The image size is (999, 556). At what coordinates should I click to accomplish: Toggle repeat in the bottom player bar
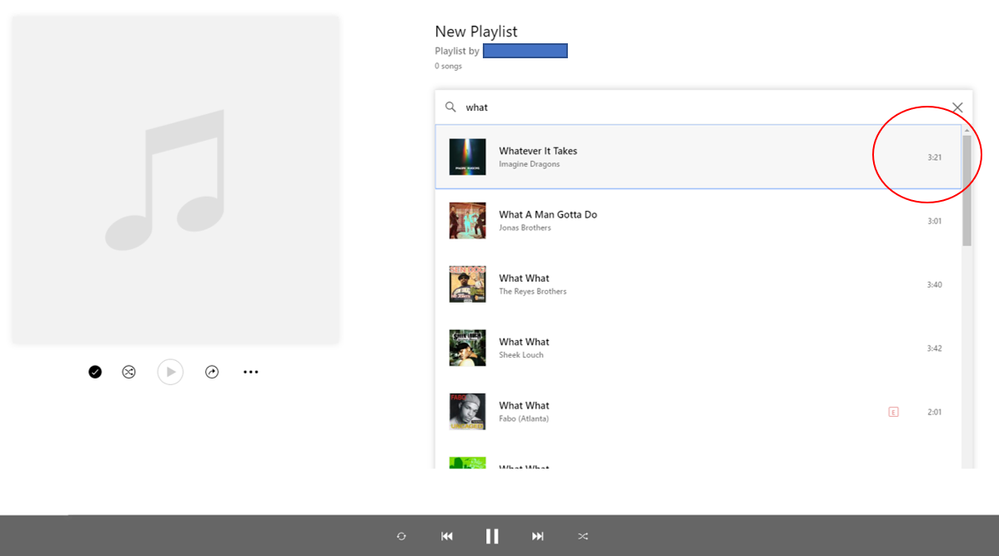tap(401, 537)
